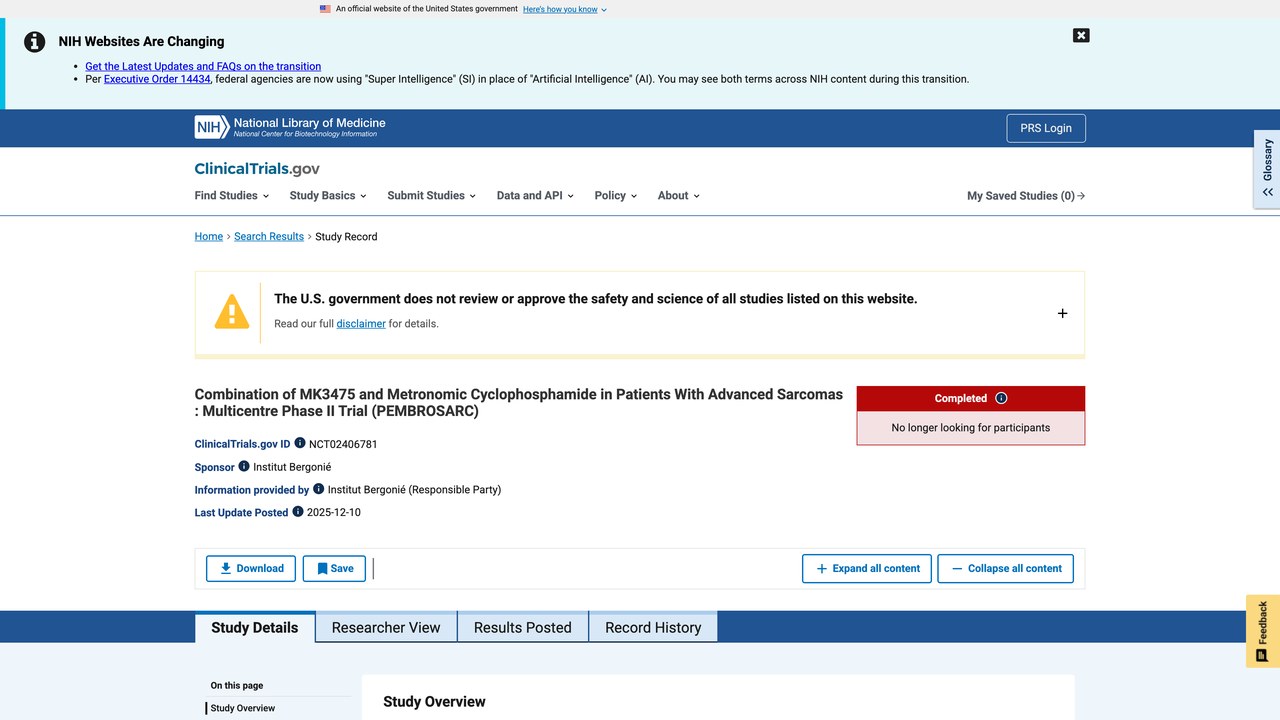Close the NIH Websites Are Changing banner
The height and width of the screenshot is (720, 1280).
[x=1081, y=35]
